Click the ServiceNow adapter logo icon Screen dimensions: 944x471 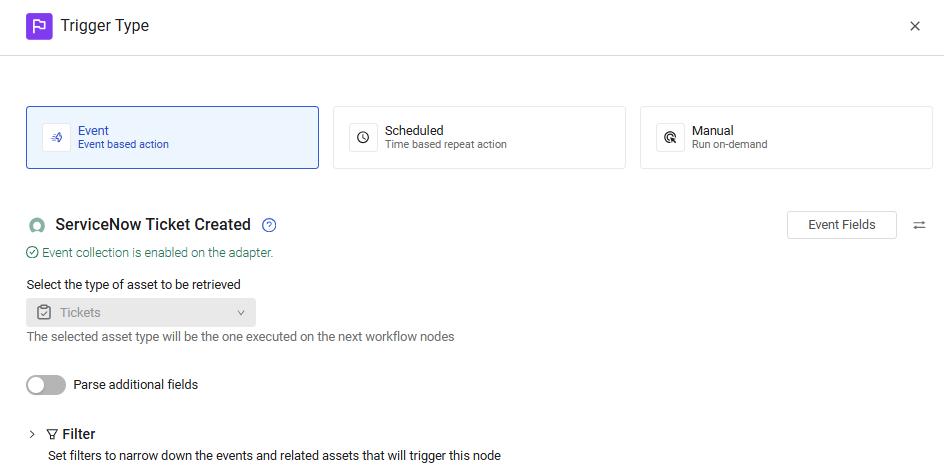(x=37, y=225)
